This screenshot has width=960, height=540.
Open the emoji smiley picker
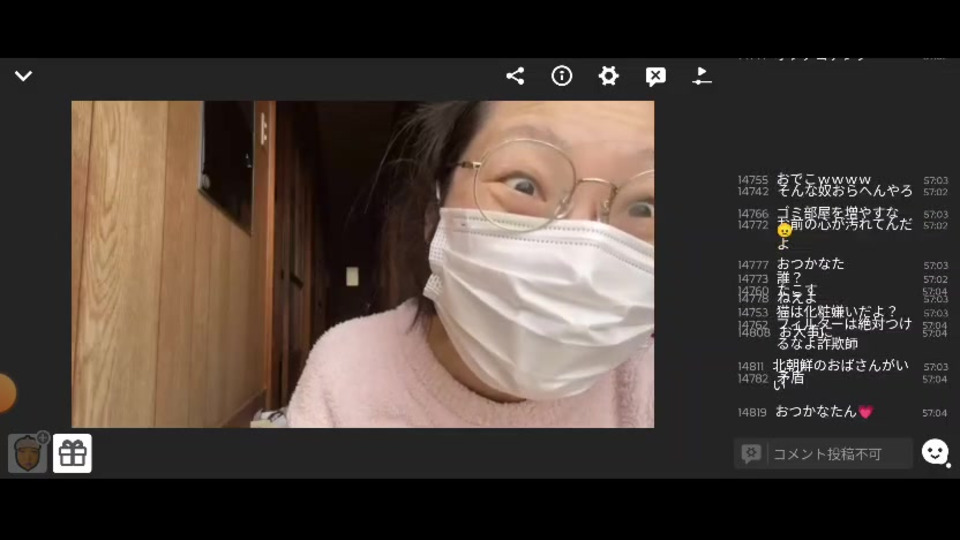click(x=935, y=452)
